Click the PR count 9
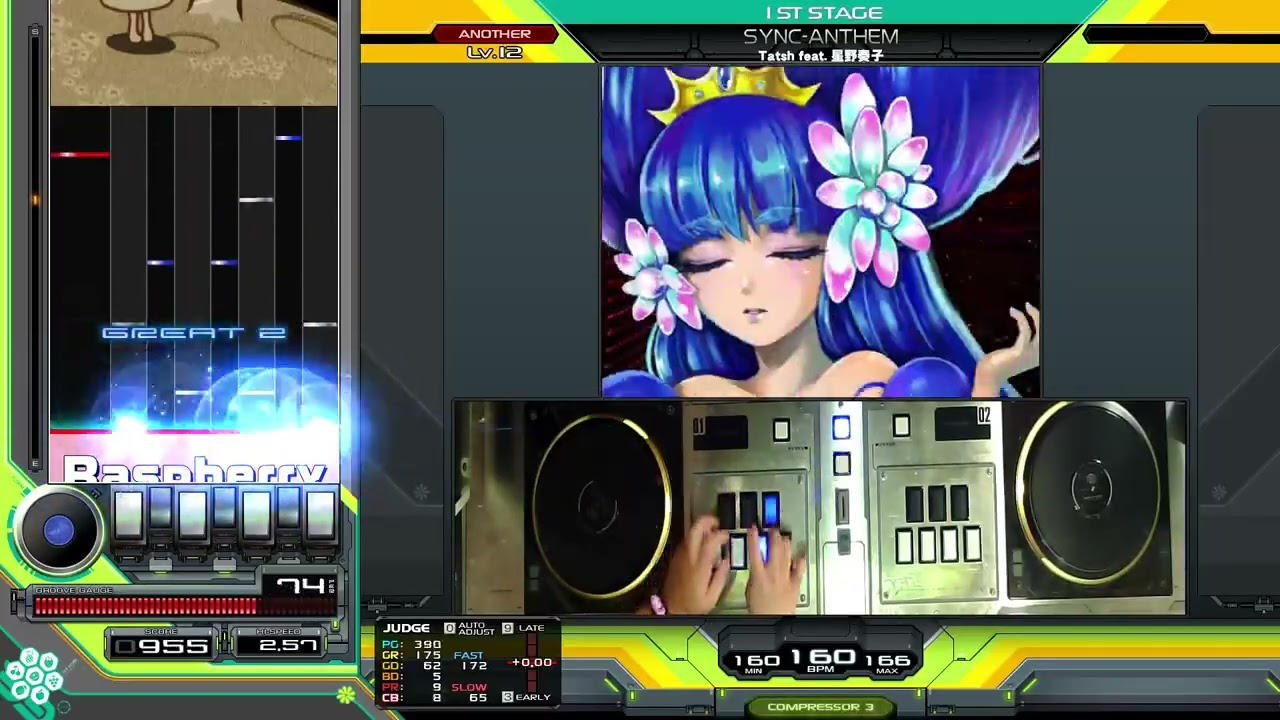 tap(437, 687)
